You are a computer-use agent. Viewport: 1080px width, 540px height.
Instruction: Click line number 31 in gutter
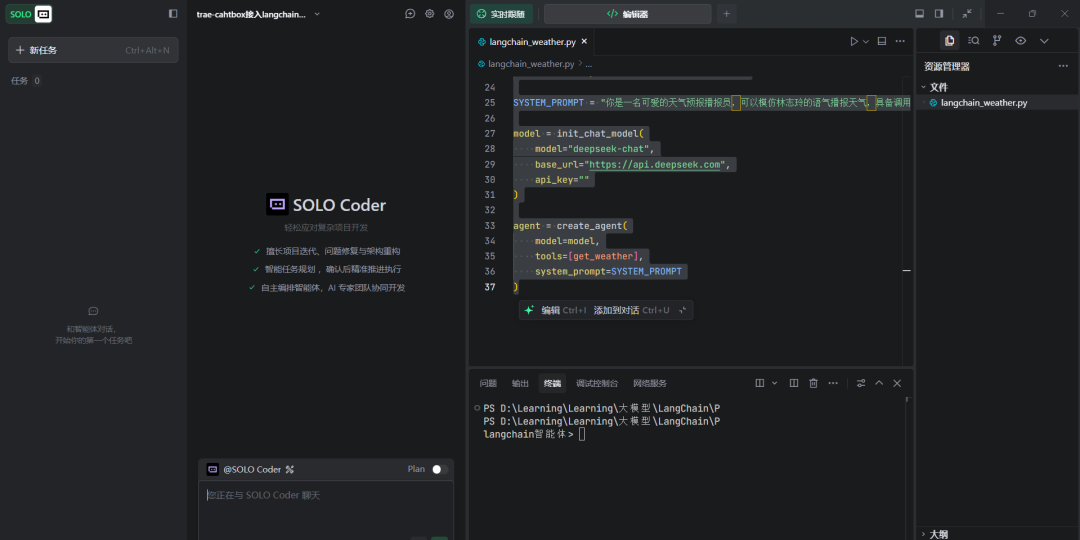(x=490, y=195)
